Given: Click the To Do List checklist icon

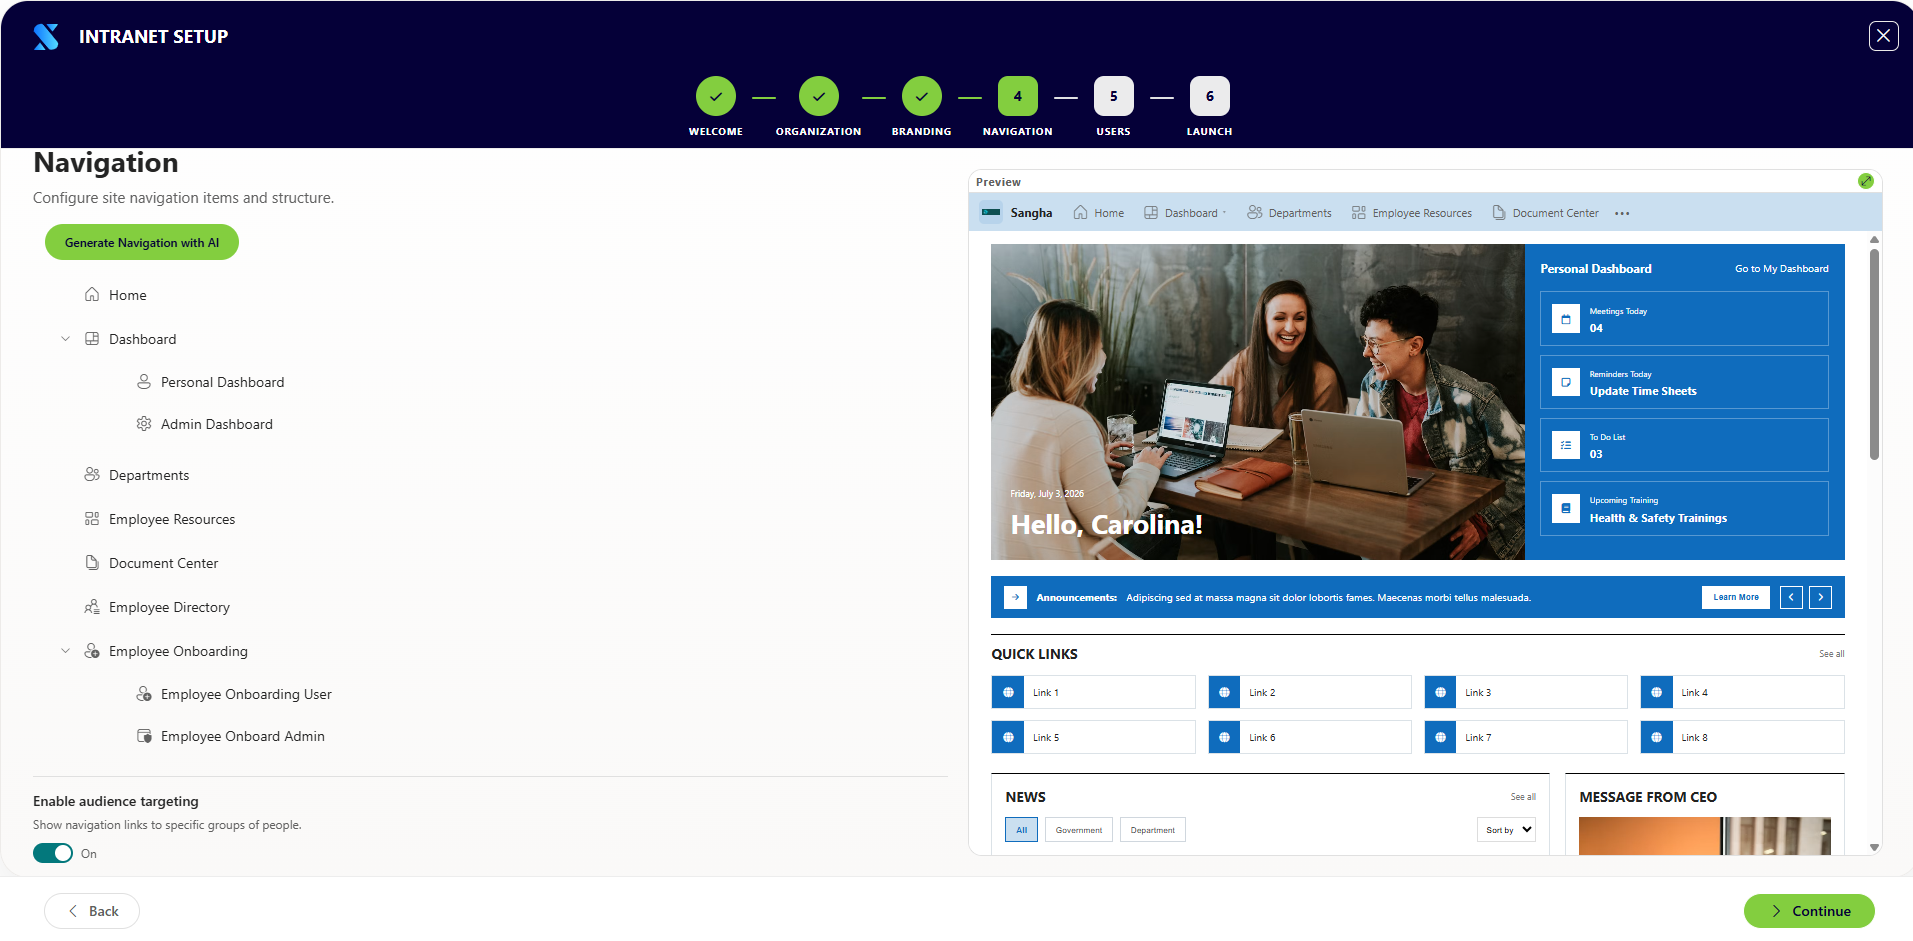Looking at the screenshot, I should click(x=1566, y=445).
